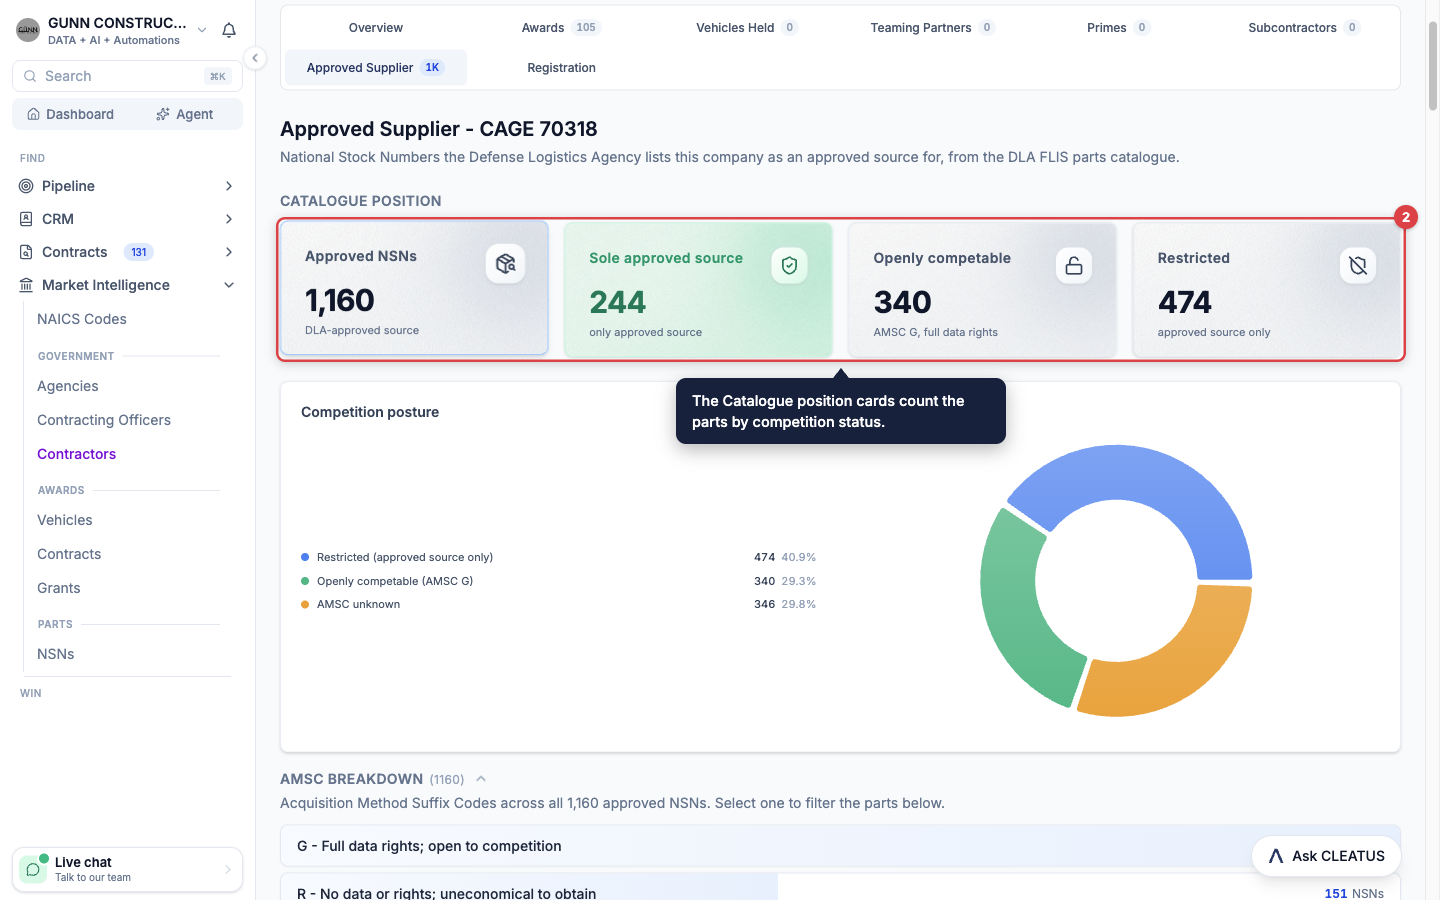Open the notifications bell

[229, 30]
